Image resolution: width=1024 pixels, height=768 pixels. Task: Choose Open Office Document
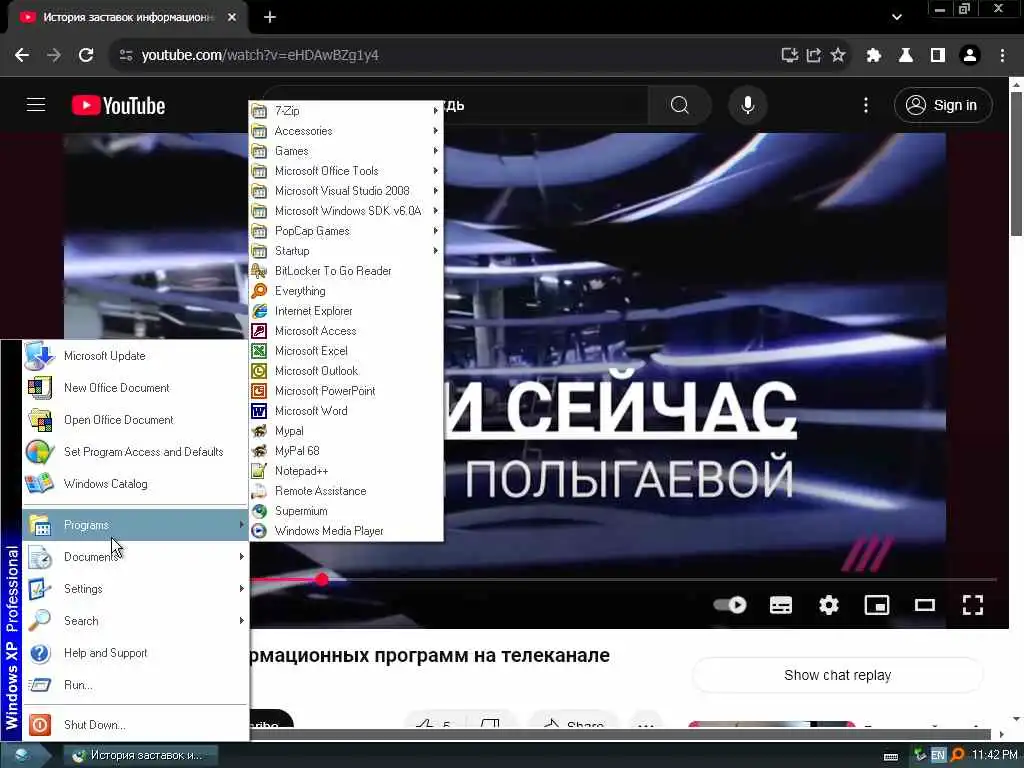point(135,420)
